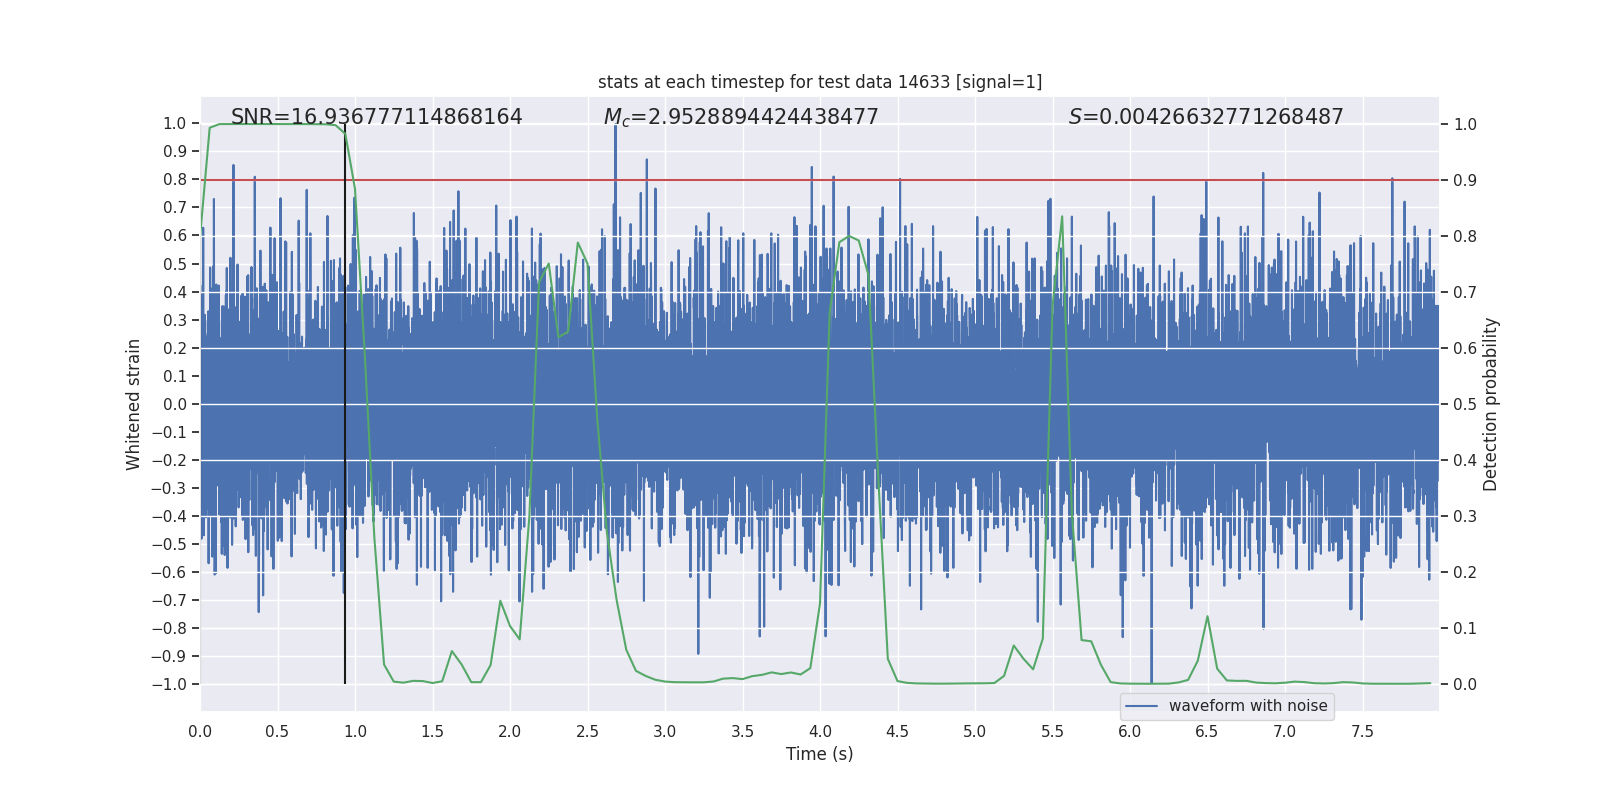Select the −0.3 tick on the strain axis

(169, 488)
